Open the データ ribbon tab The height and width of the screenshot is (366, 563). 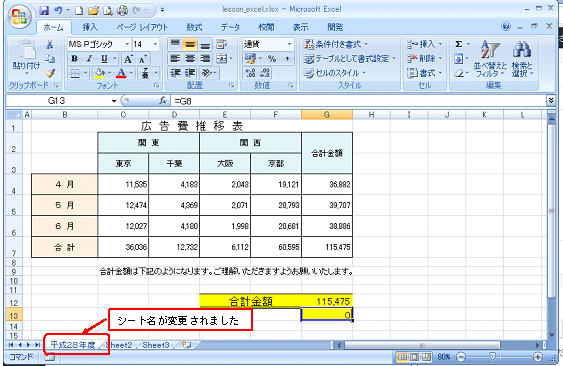point(230,28)
